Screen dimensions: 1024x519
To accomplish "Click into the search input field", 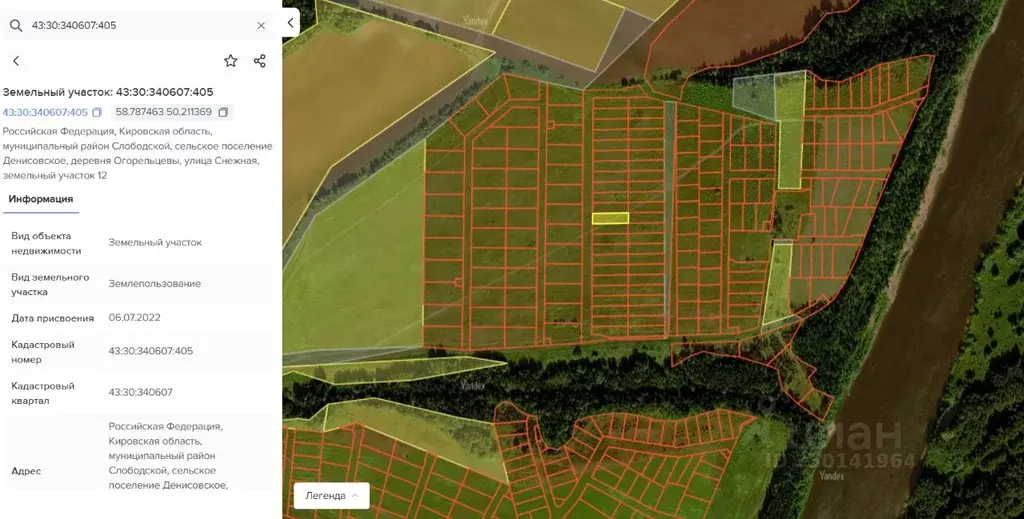I will coord(140,25).
